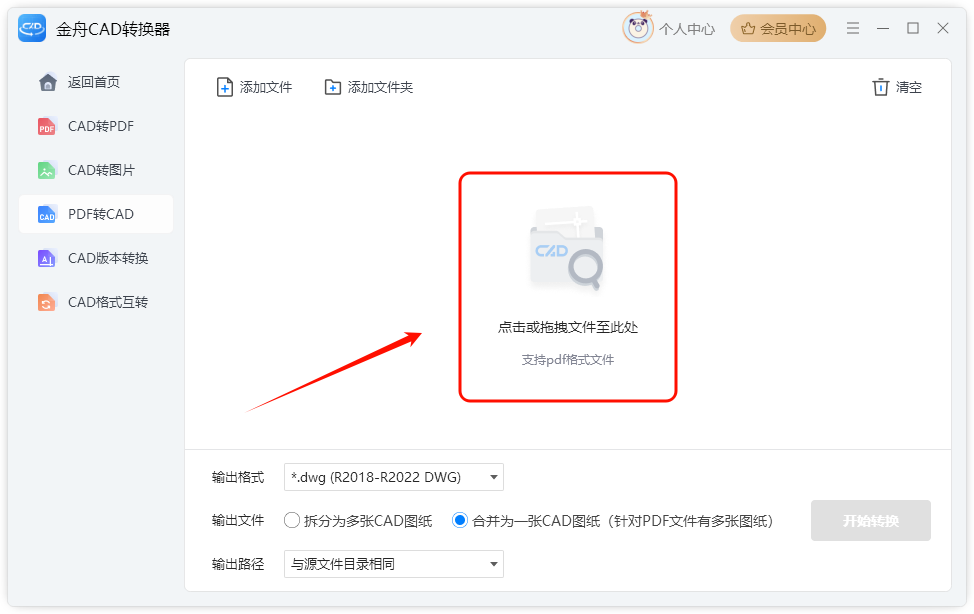This screenshot has height=614, width=974.
Task: Maximize the 金舟CAD转换器 window
Action: [913, 28]
